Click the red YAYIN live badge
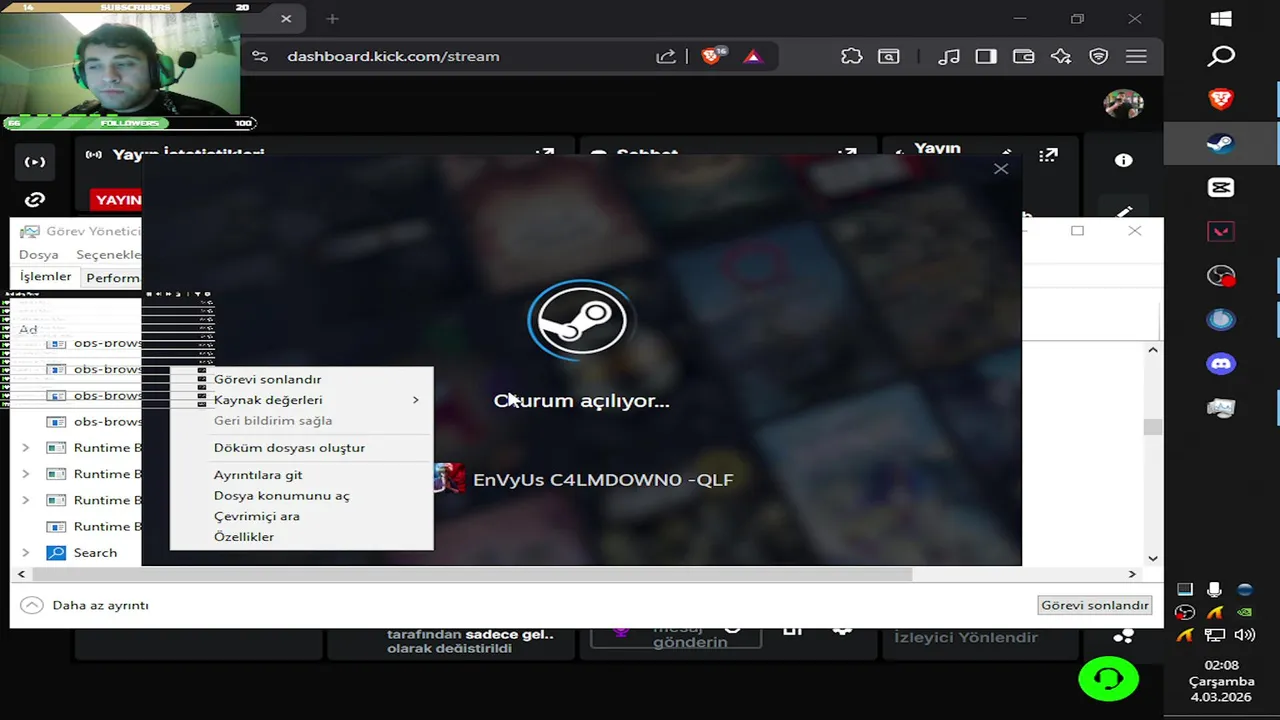The image size is (1280, 720). [116, 200]
